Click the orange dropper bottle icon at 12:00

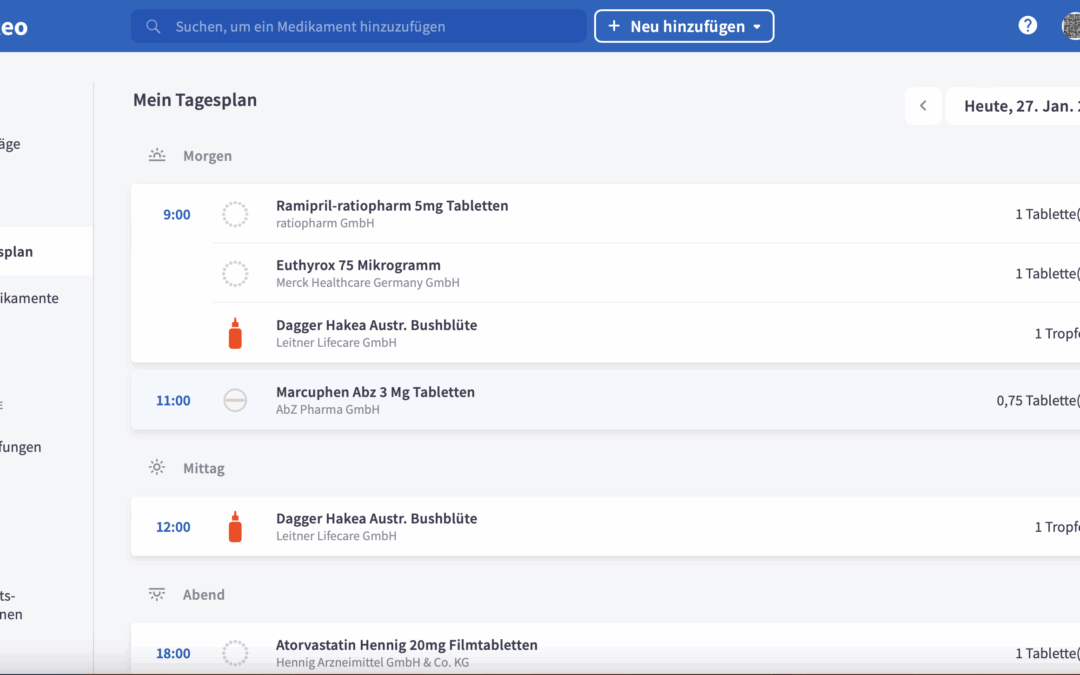pyautogui.click(x=235, y=527)
